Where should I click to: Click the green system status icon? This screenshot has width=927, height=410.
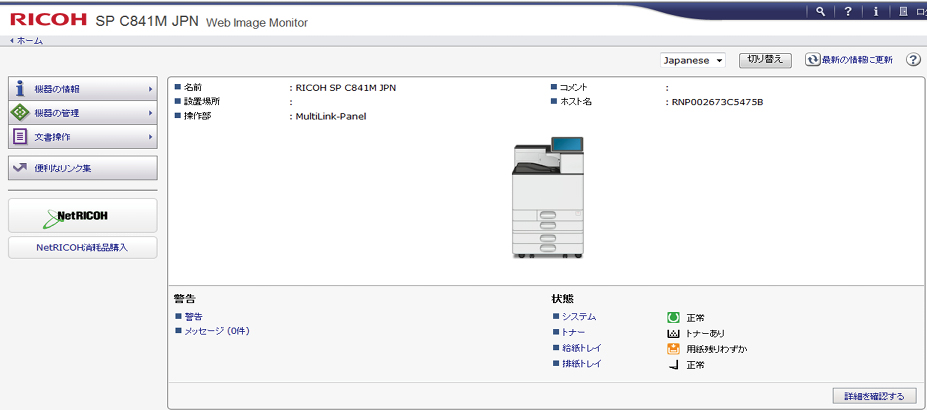coord(674,317)
